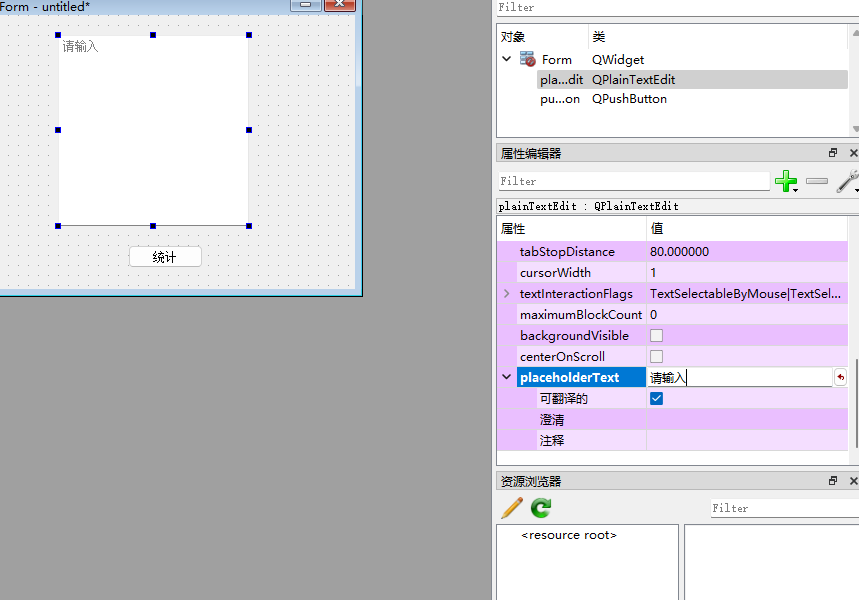Click the TextSelectableByMouse flags value

click(x=746, y=294)
